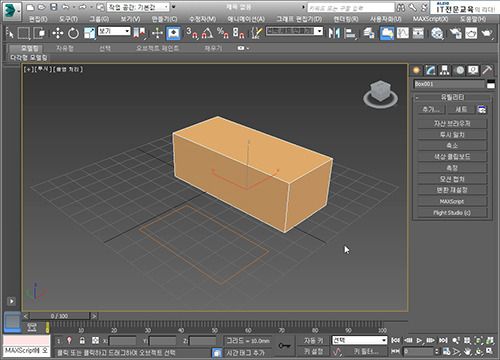Click the Color Clipboard utility button
This screenshot has height=360, width=500.
pos(452,157)
